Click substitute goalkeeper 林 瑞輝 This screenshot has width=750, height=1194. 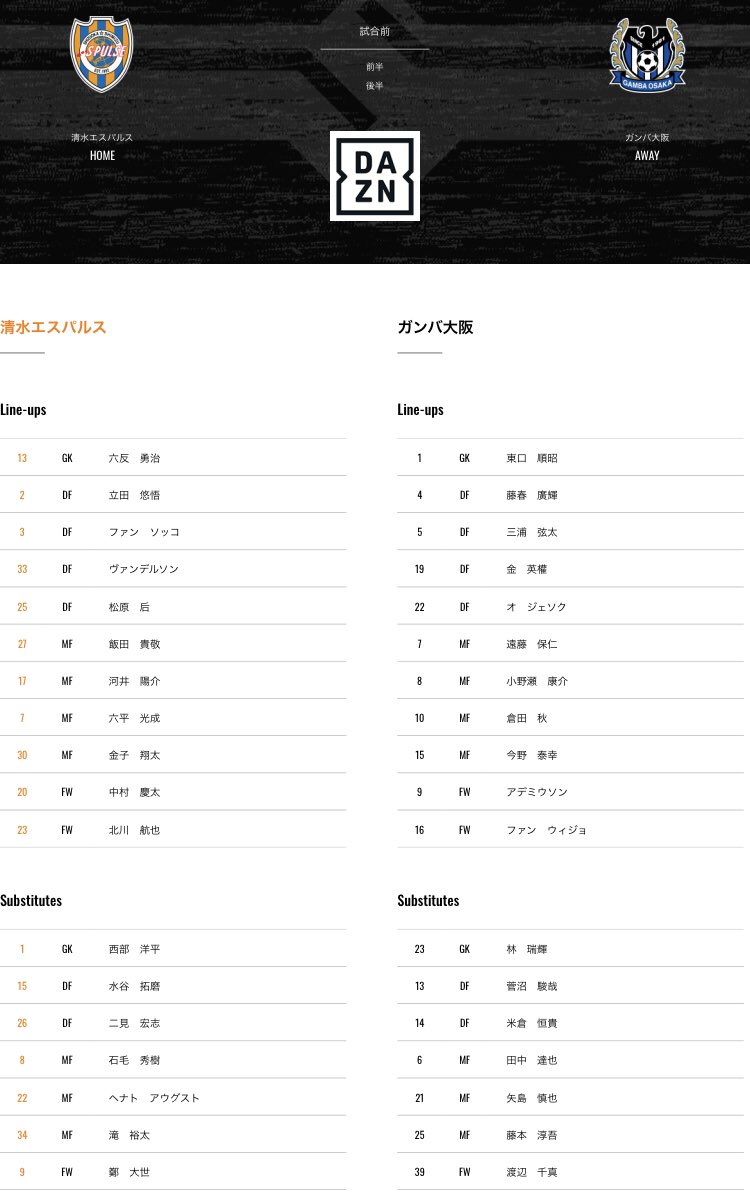(x=526, y=950)
